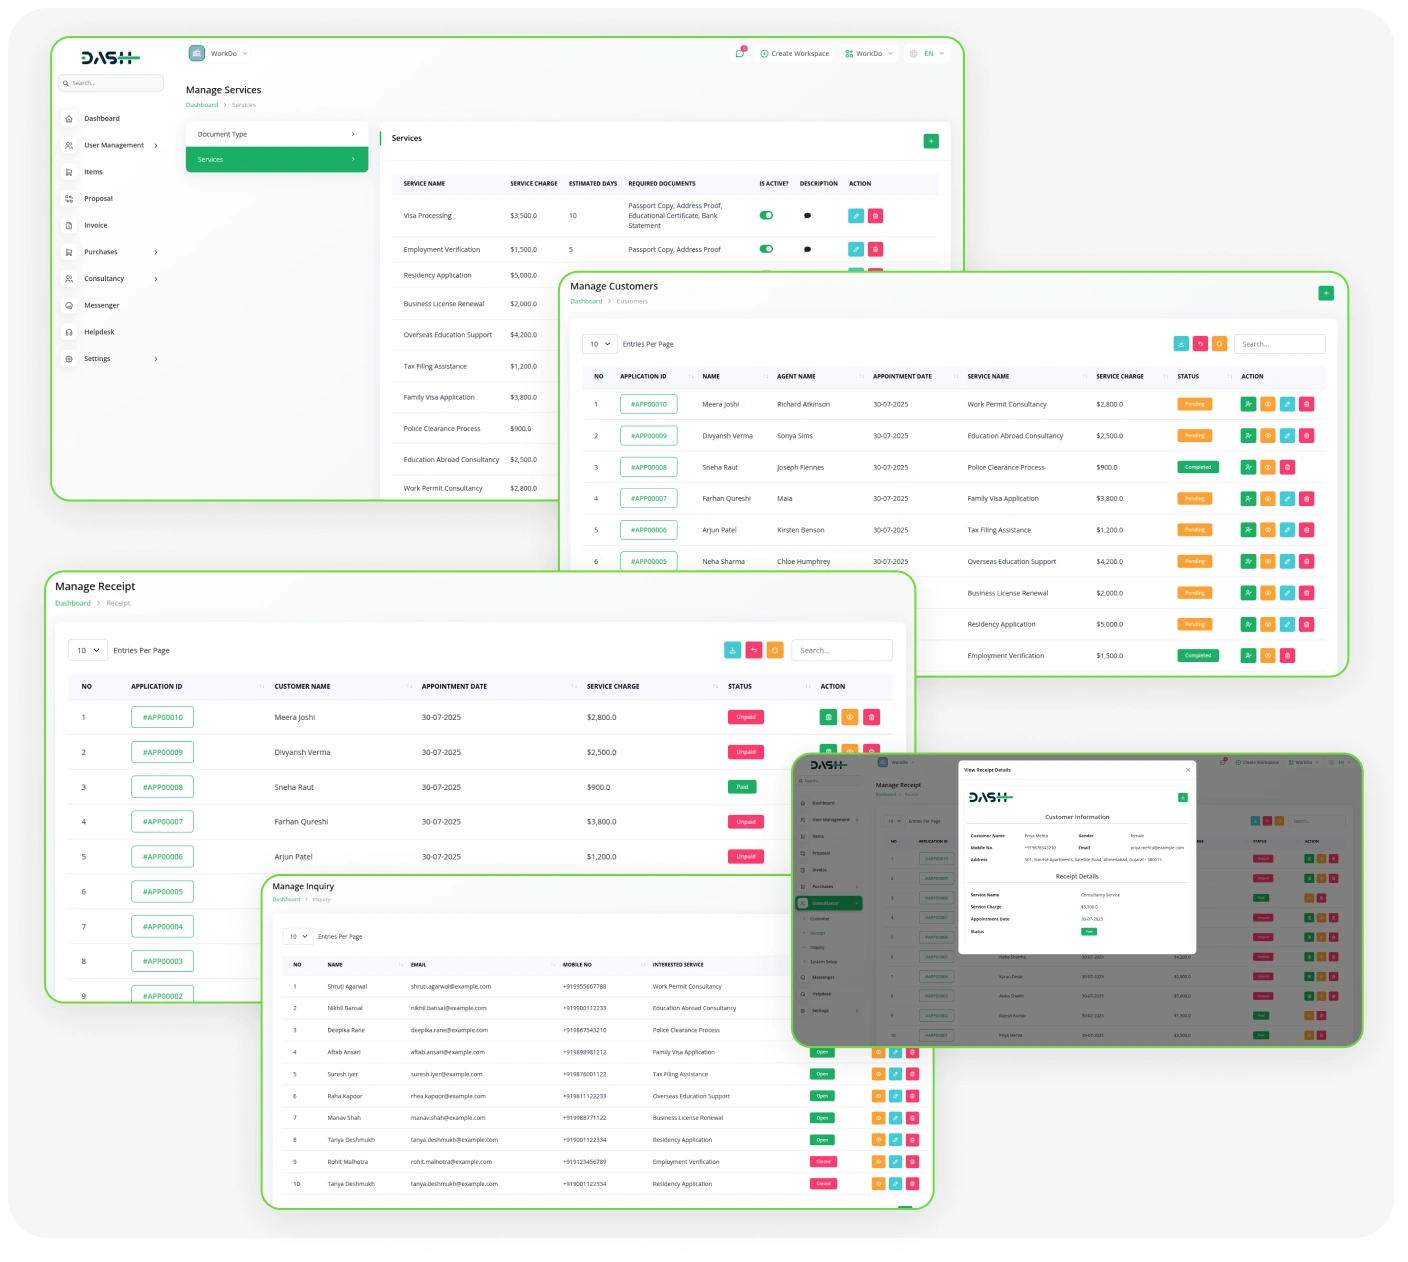The width and height of the screenshot is (1408, 1262).
Task: Delete the Employment Verification service
Action: coord(875,250)
